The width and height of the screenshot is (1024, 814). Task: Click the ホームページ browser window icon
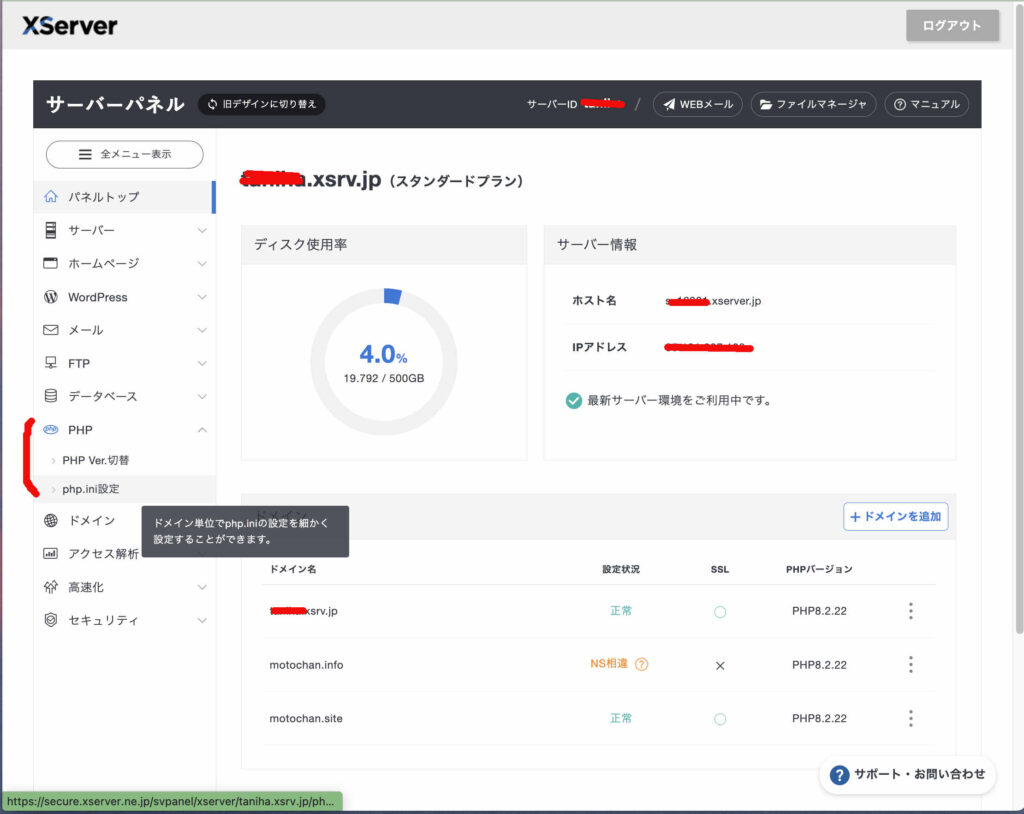click(x=50, y=263)
